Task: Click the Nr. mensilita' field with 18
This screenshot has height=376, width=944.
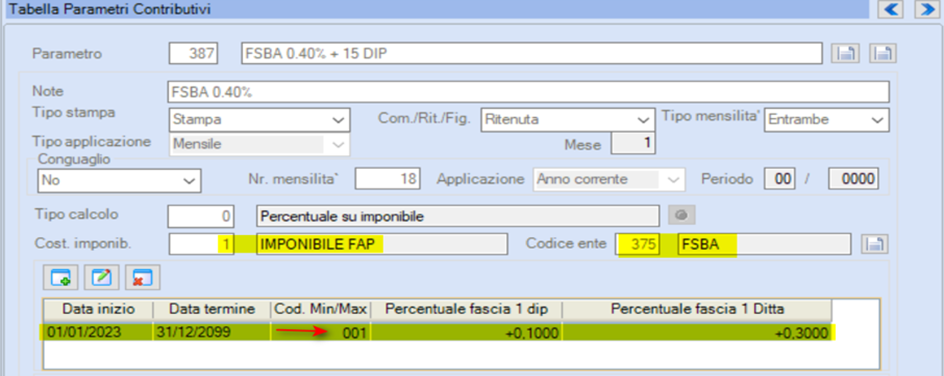Action: tap(388, 179)
